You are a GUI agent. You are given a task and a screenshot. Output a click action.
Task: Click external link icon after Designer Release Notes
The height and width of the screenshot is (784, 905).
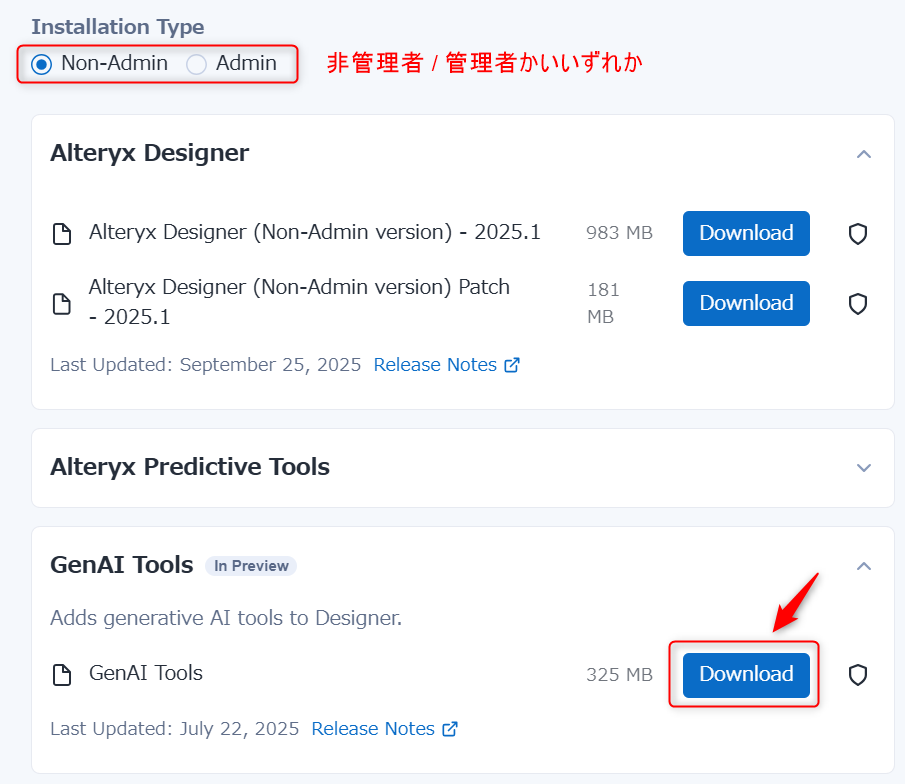(x=512, y=365)
